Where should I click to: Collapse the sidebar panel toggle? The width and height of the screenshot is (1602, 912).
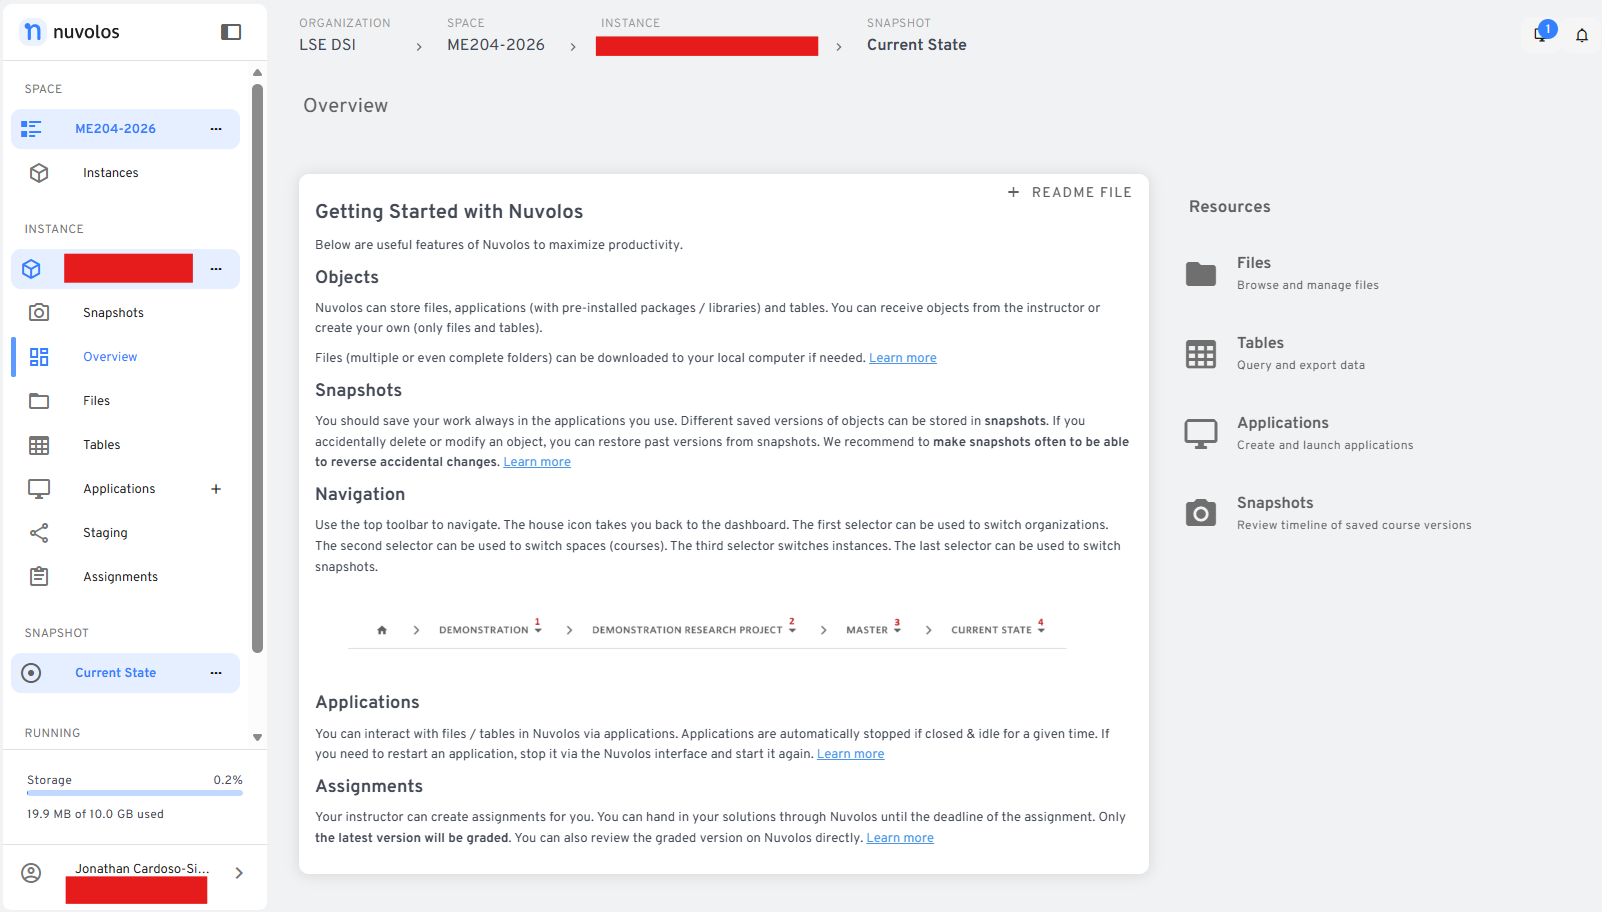point(231,32)
